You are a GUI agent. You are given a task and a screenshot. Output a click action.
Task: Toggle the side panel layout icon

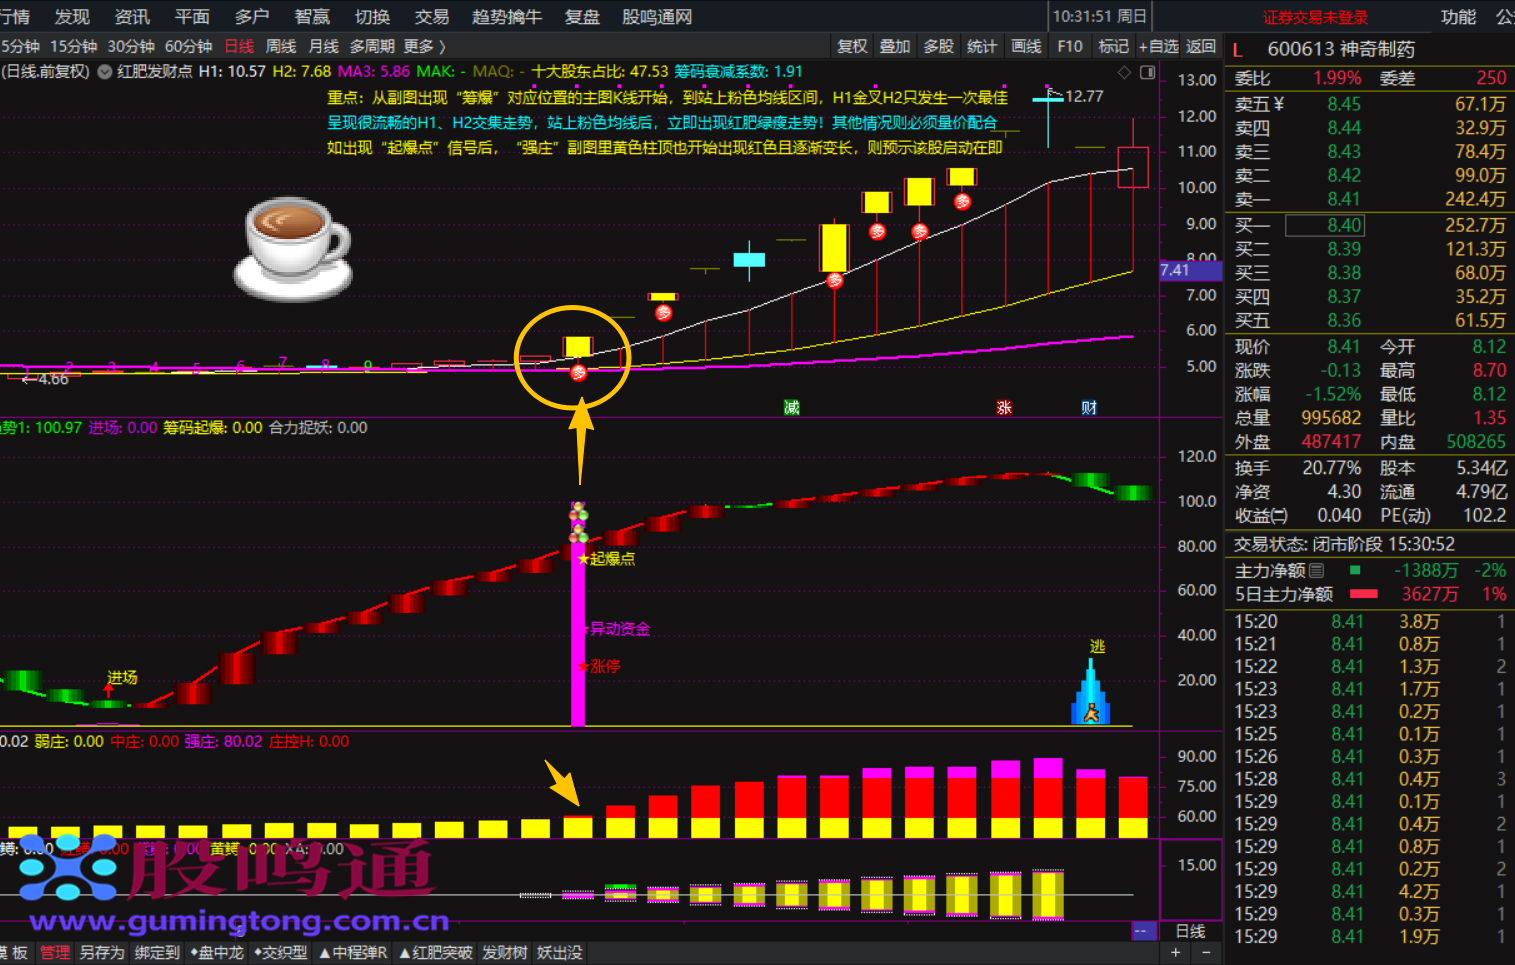point(1147,72)
